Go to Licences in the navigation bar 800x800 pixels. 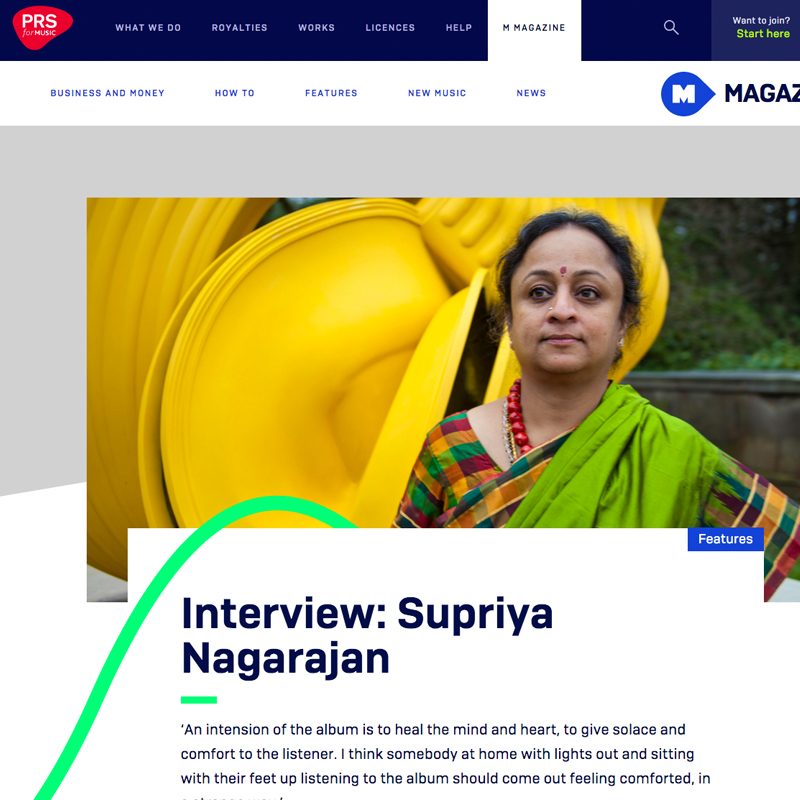pos(390,28)
